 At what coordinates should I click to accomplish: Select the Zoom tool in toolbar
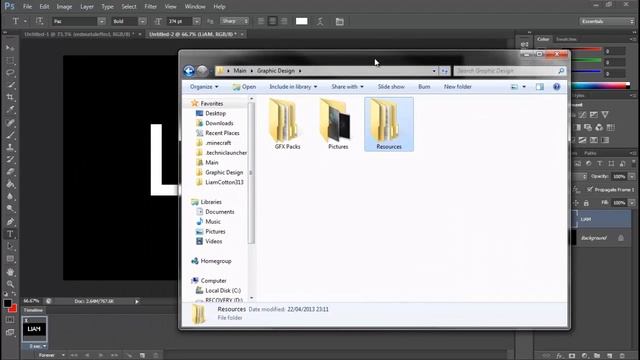10,284
